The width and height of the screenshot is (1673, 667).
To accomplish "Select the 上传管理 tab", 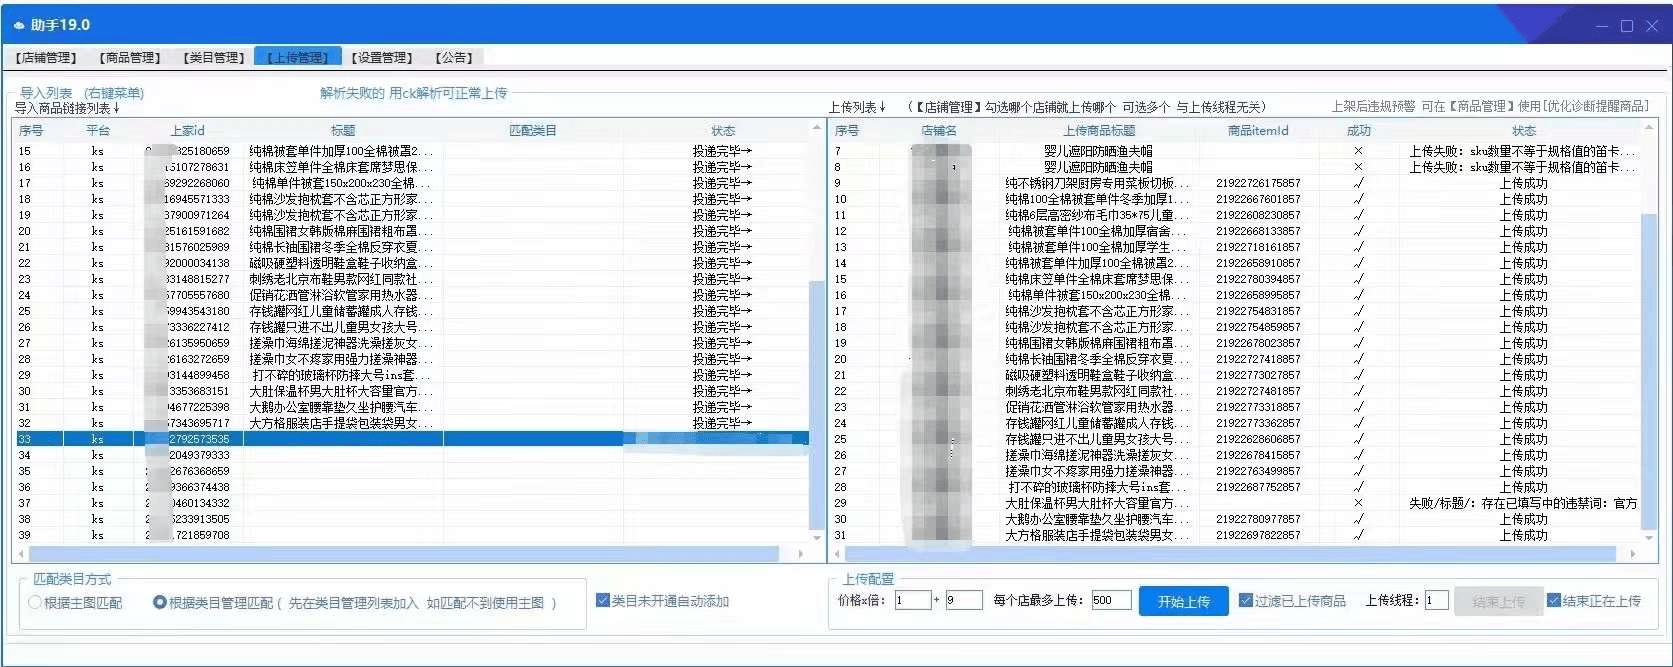I will (298, 57).
